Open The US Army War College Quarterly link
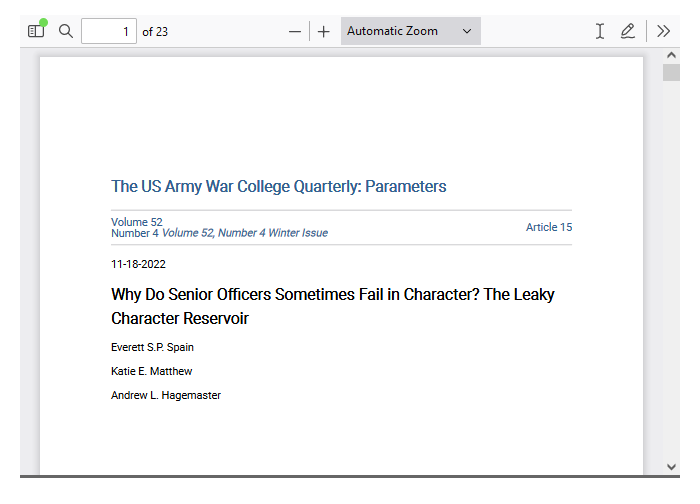This screenshot has height=504, width=700. pyautogui.click(x=279, y=187)
